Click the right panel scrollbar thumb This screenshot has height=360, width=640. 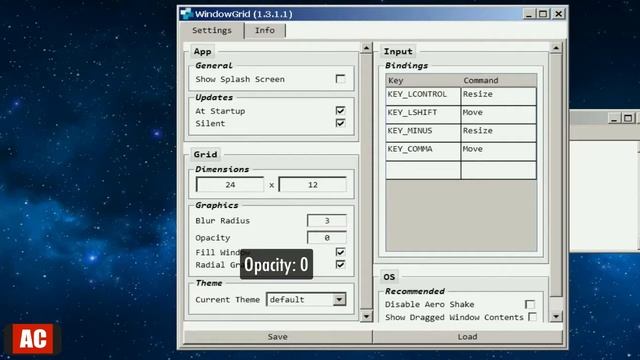point(556,176)
